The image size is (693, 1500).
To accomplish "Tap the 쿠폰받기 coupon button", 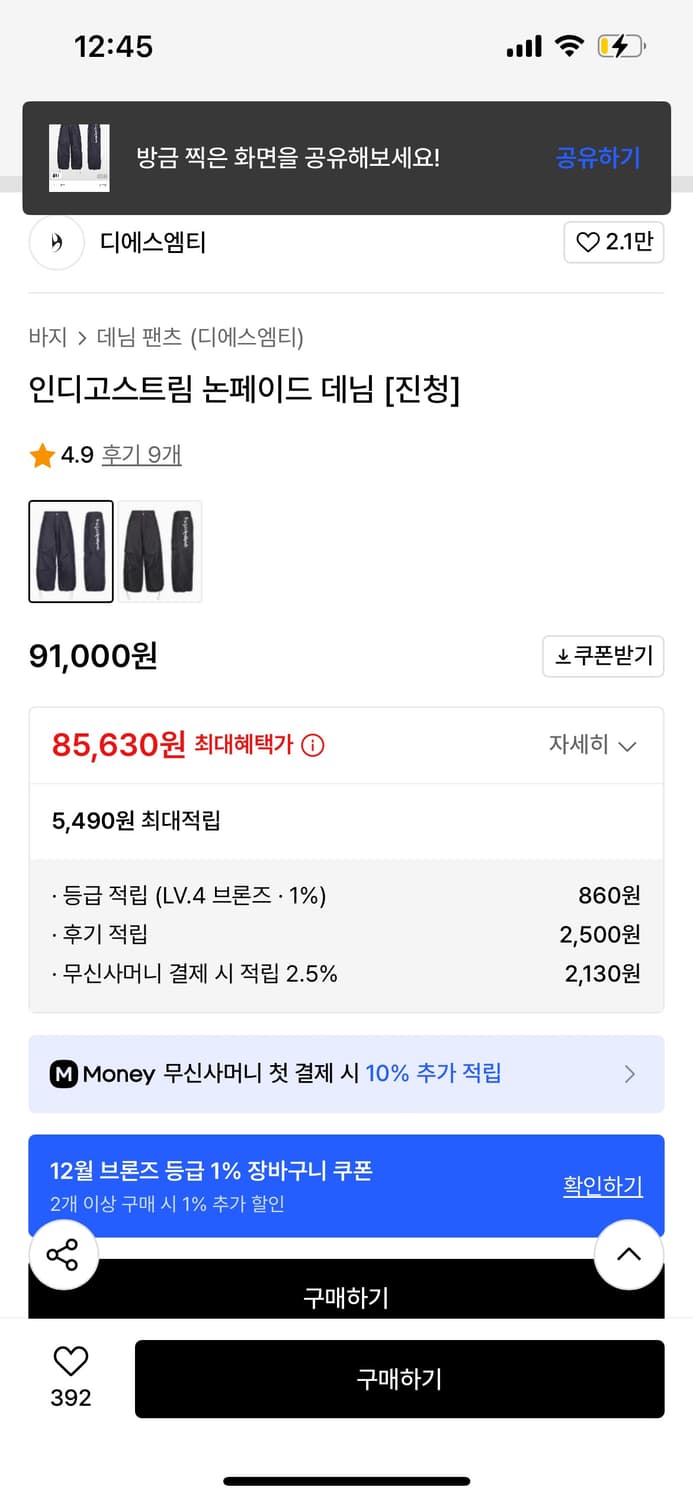I will click(x=603, y=656).
